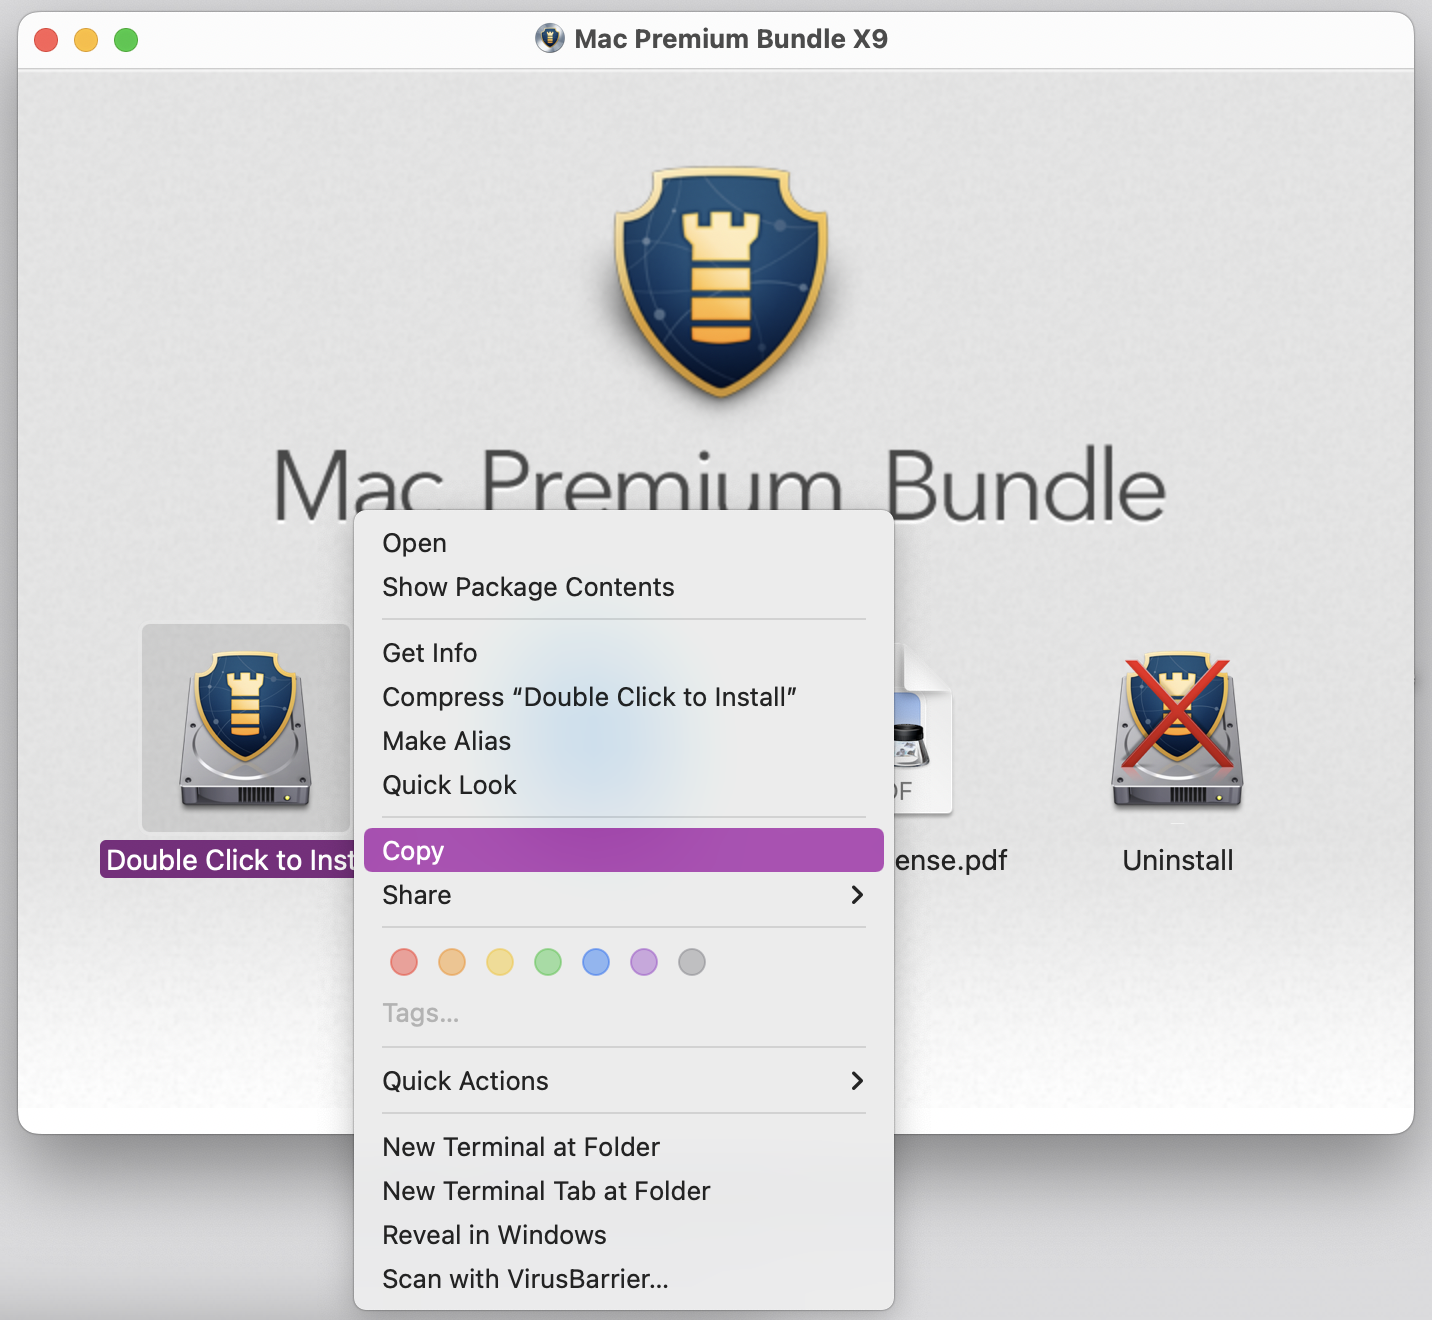The height and width of the screenshot is (1320, 1432).
Task: Choose Copy in the context menu
Action: (624, 850)
